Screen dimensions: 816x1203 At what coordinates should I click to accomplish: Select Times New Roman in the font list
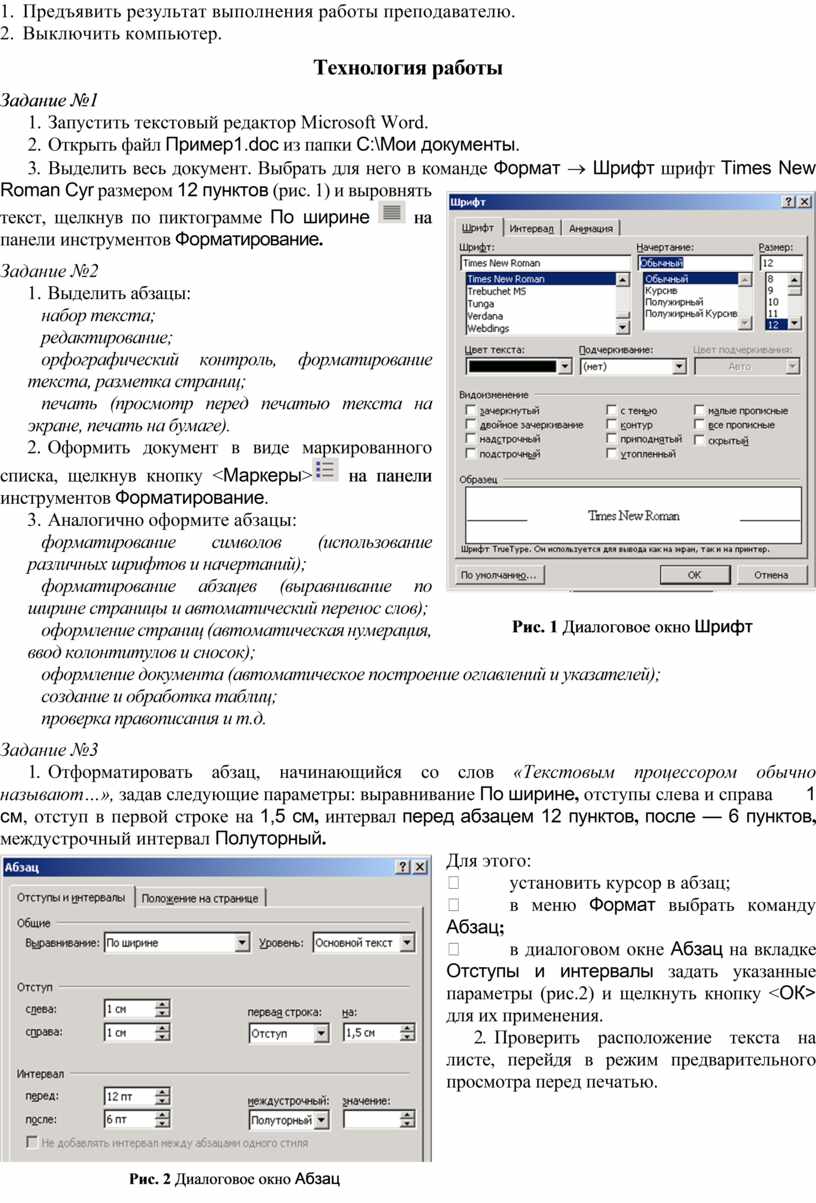539,279
